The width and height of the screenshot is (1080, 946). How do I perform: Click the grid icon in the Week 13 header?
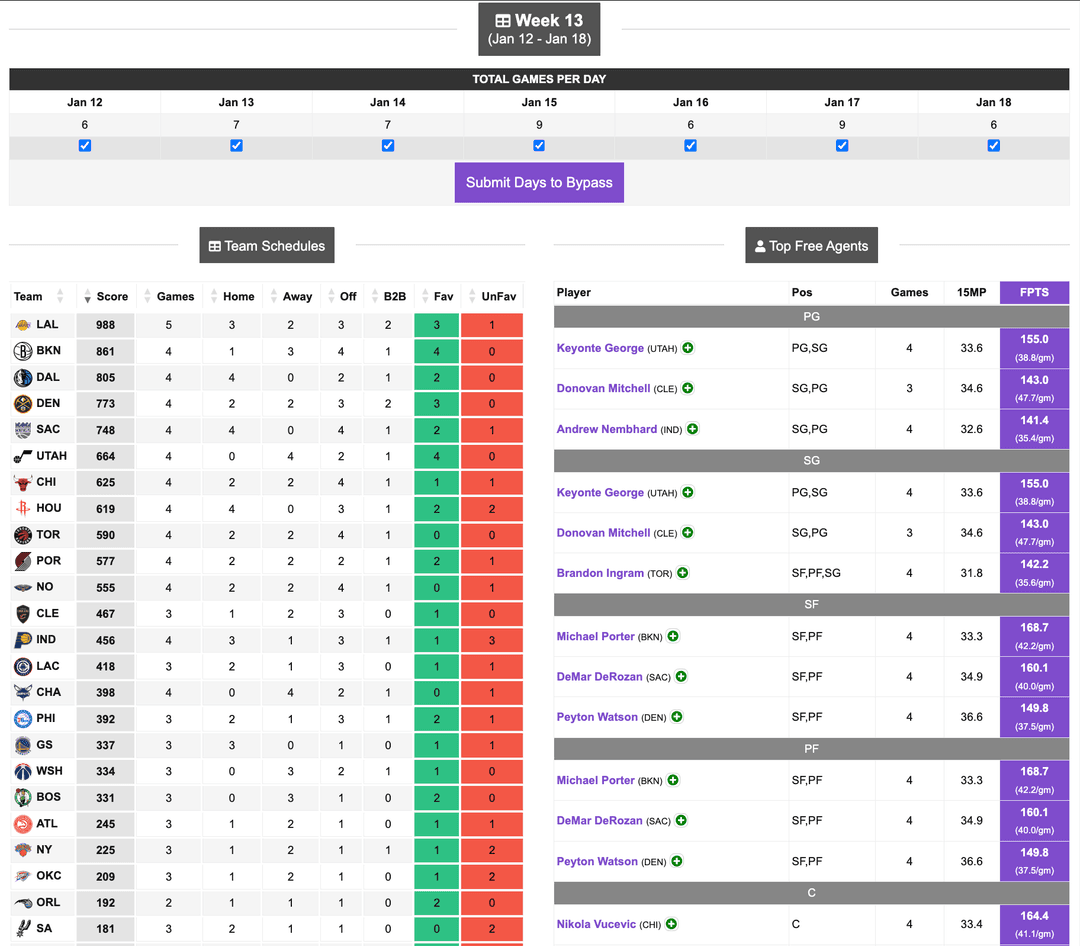[503, 20]
